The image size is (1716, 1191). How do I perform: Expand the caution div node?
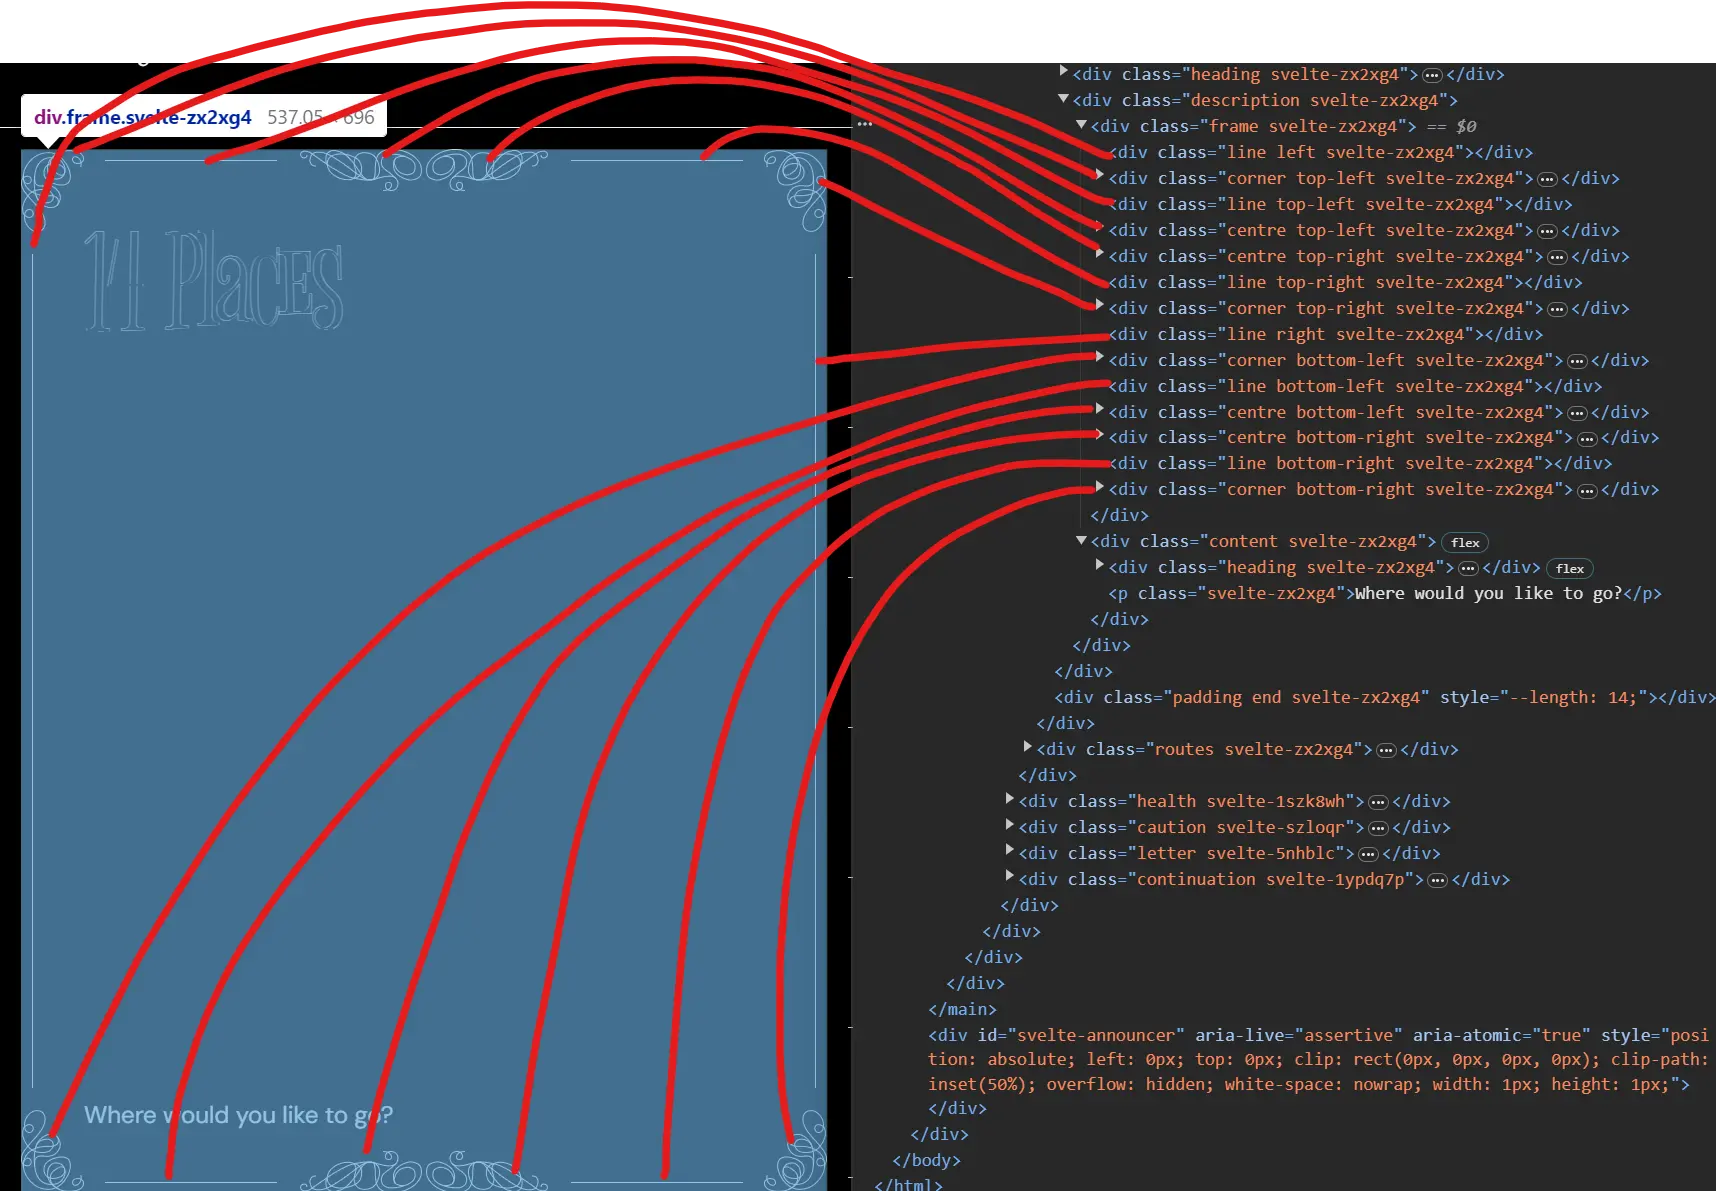pyautogui.click(x=1009, y=825)
